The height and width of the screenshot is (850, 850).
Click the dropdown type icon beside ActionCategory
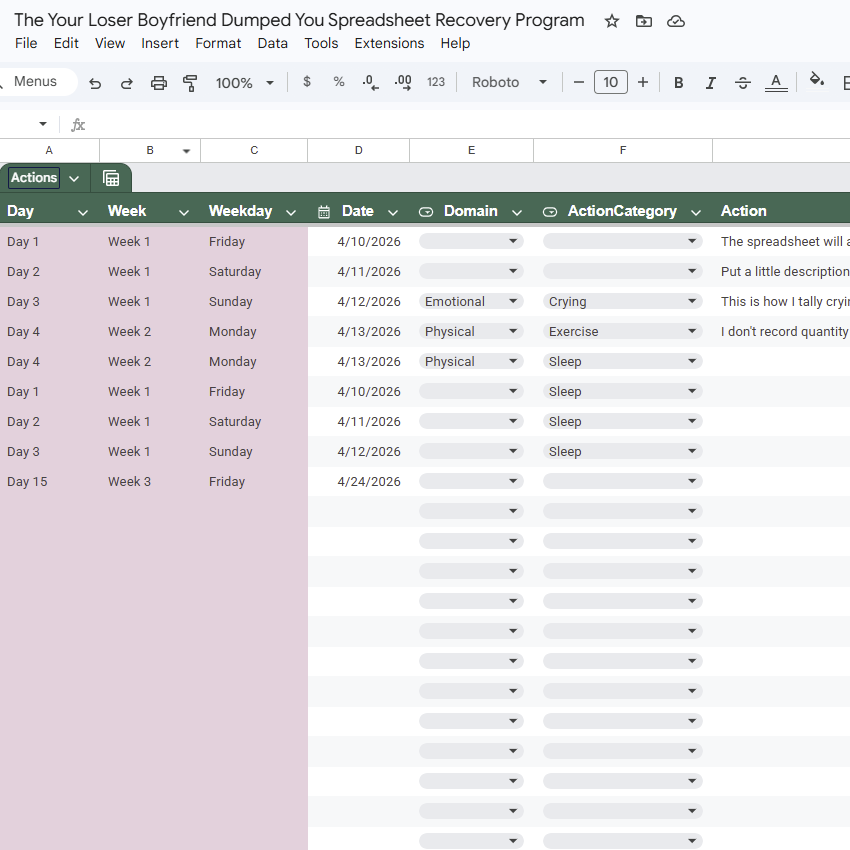tap(550, 212)
